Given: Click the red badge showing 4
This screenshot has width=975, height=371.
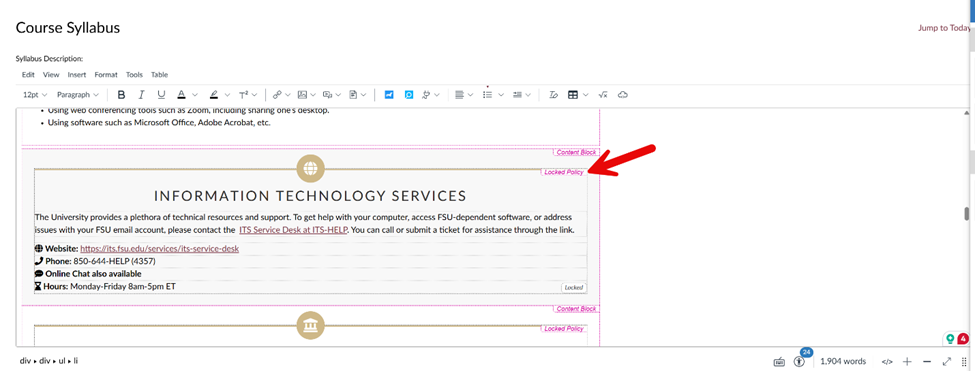Looking at the screenshot, I should pos(963,339).
